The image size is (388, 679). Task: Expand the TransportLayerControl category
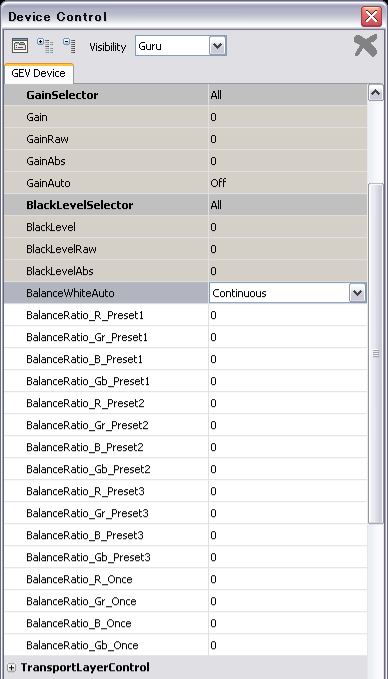click(x=12, y=668)
